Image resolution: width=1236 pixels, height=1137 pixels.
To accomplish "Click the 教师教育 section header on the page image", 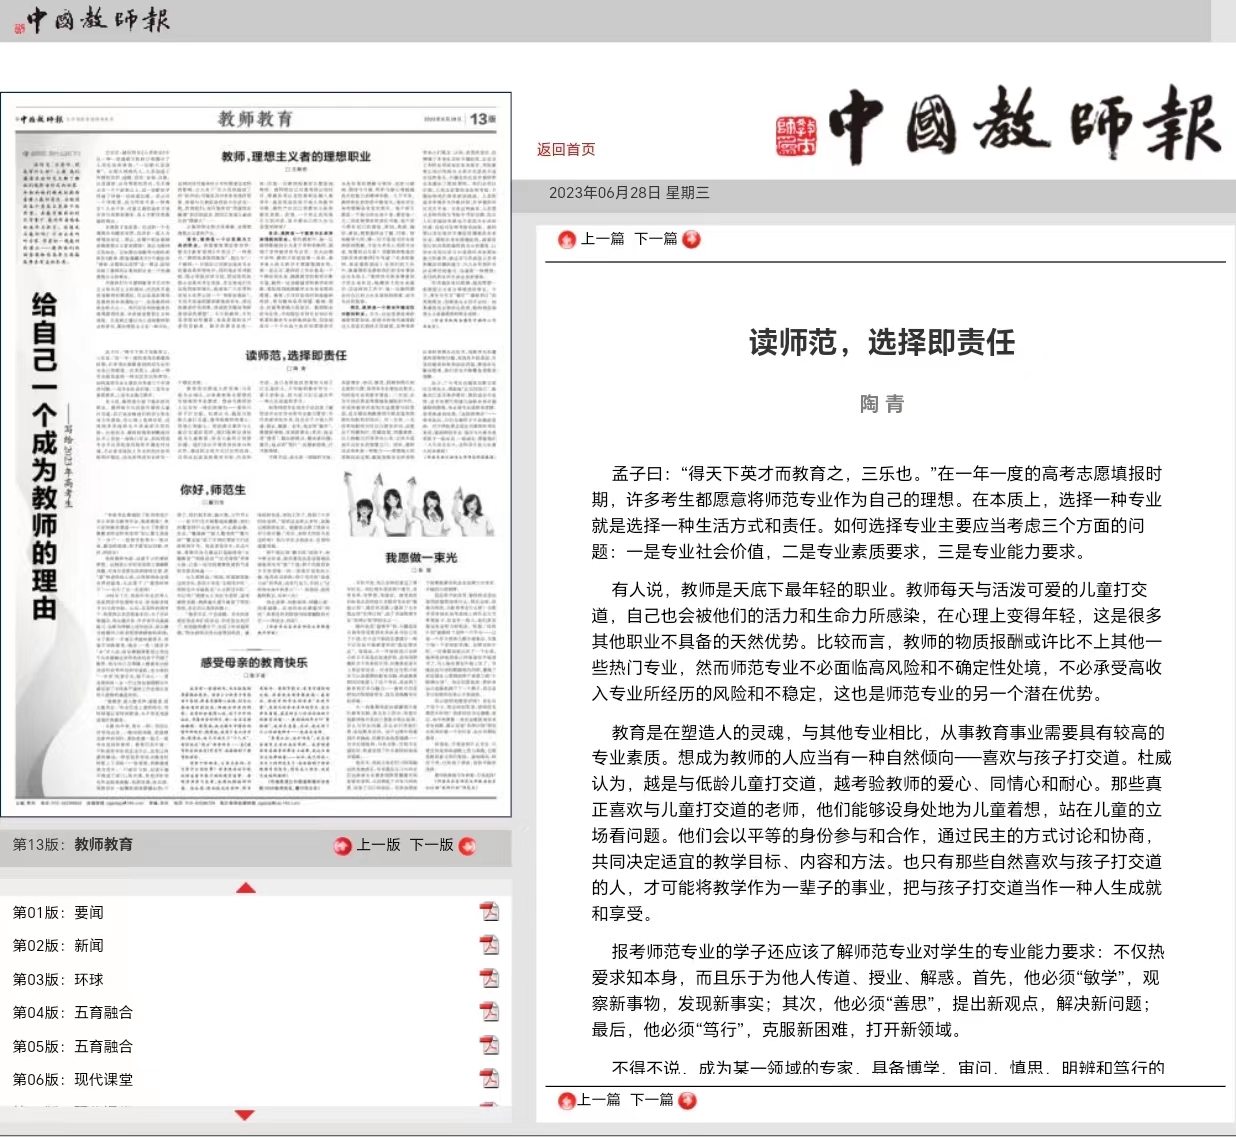I will (255, 118).
